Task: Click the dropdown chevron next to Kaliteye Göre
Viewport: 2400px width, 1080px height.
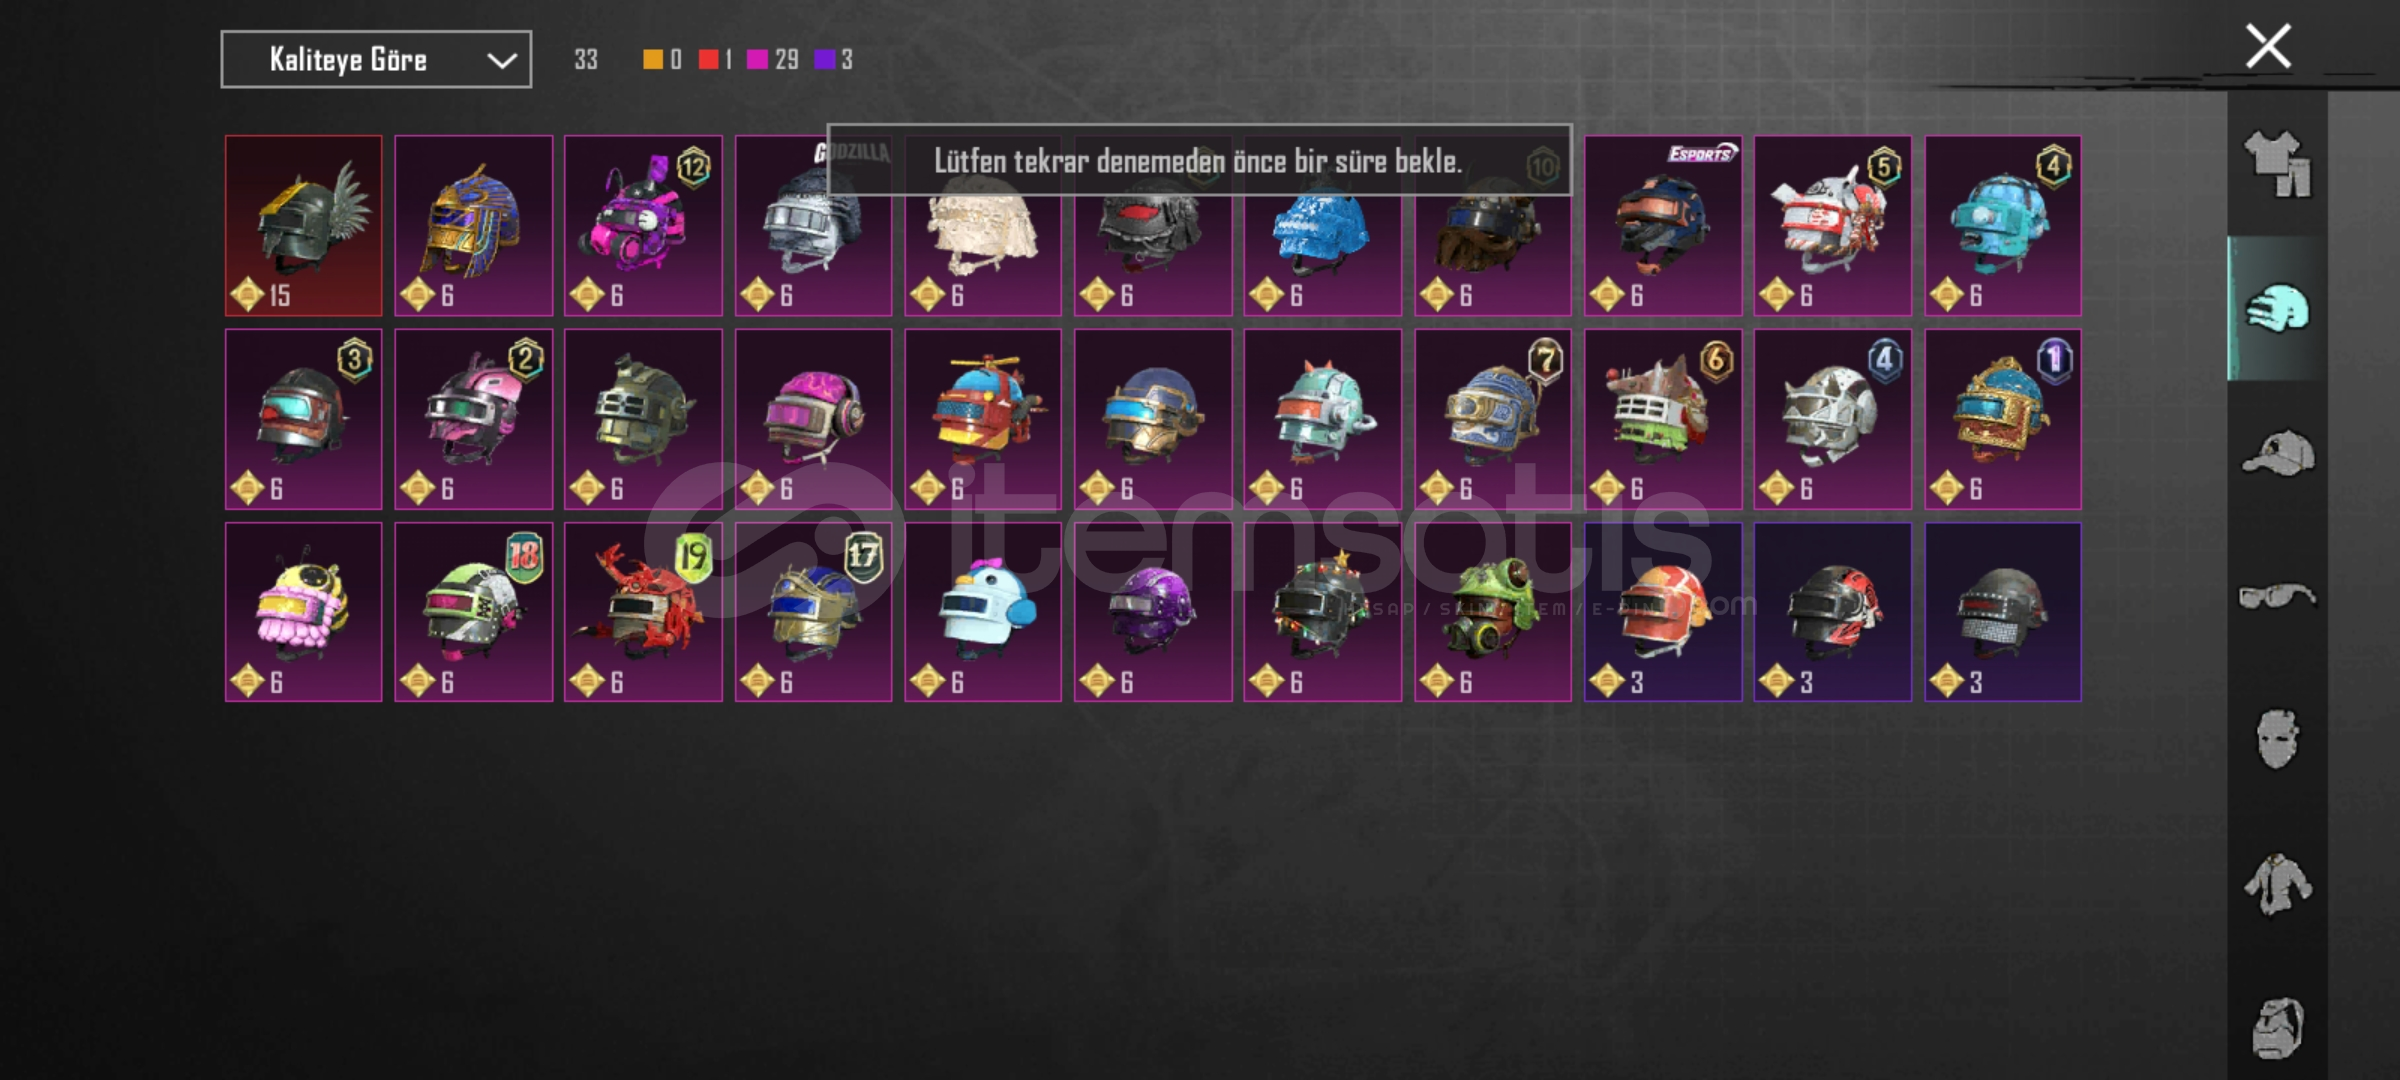Action: (501, 61)
